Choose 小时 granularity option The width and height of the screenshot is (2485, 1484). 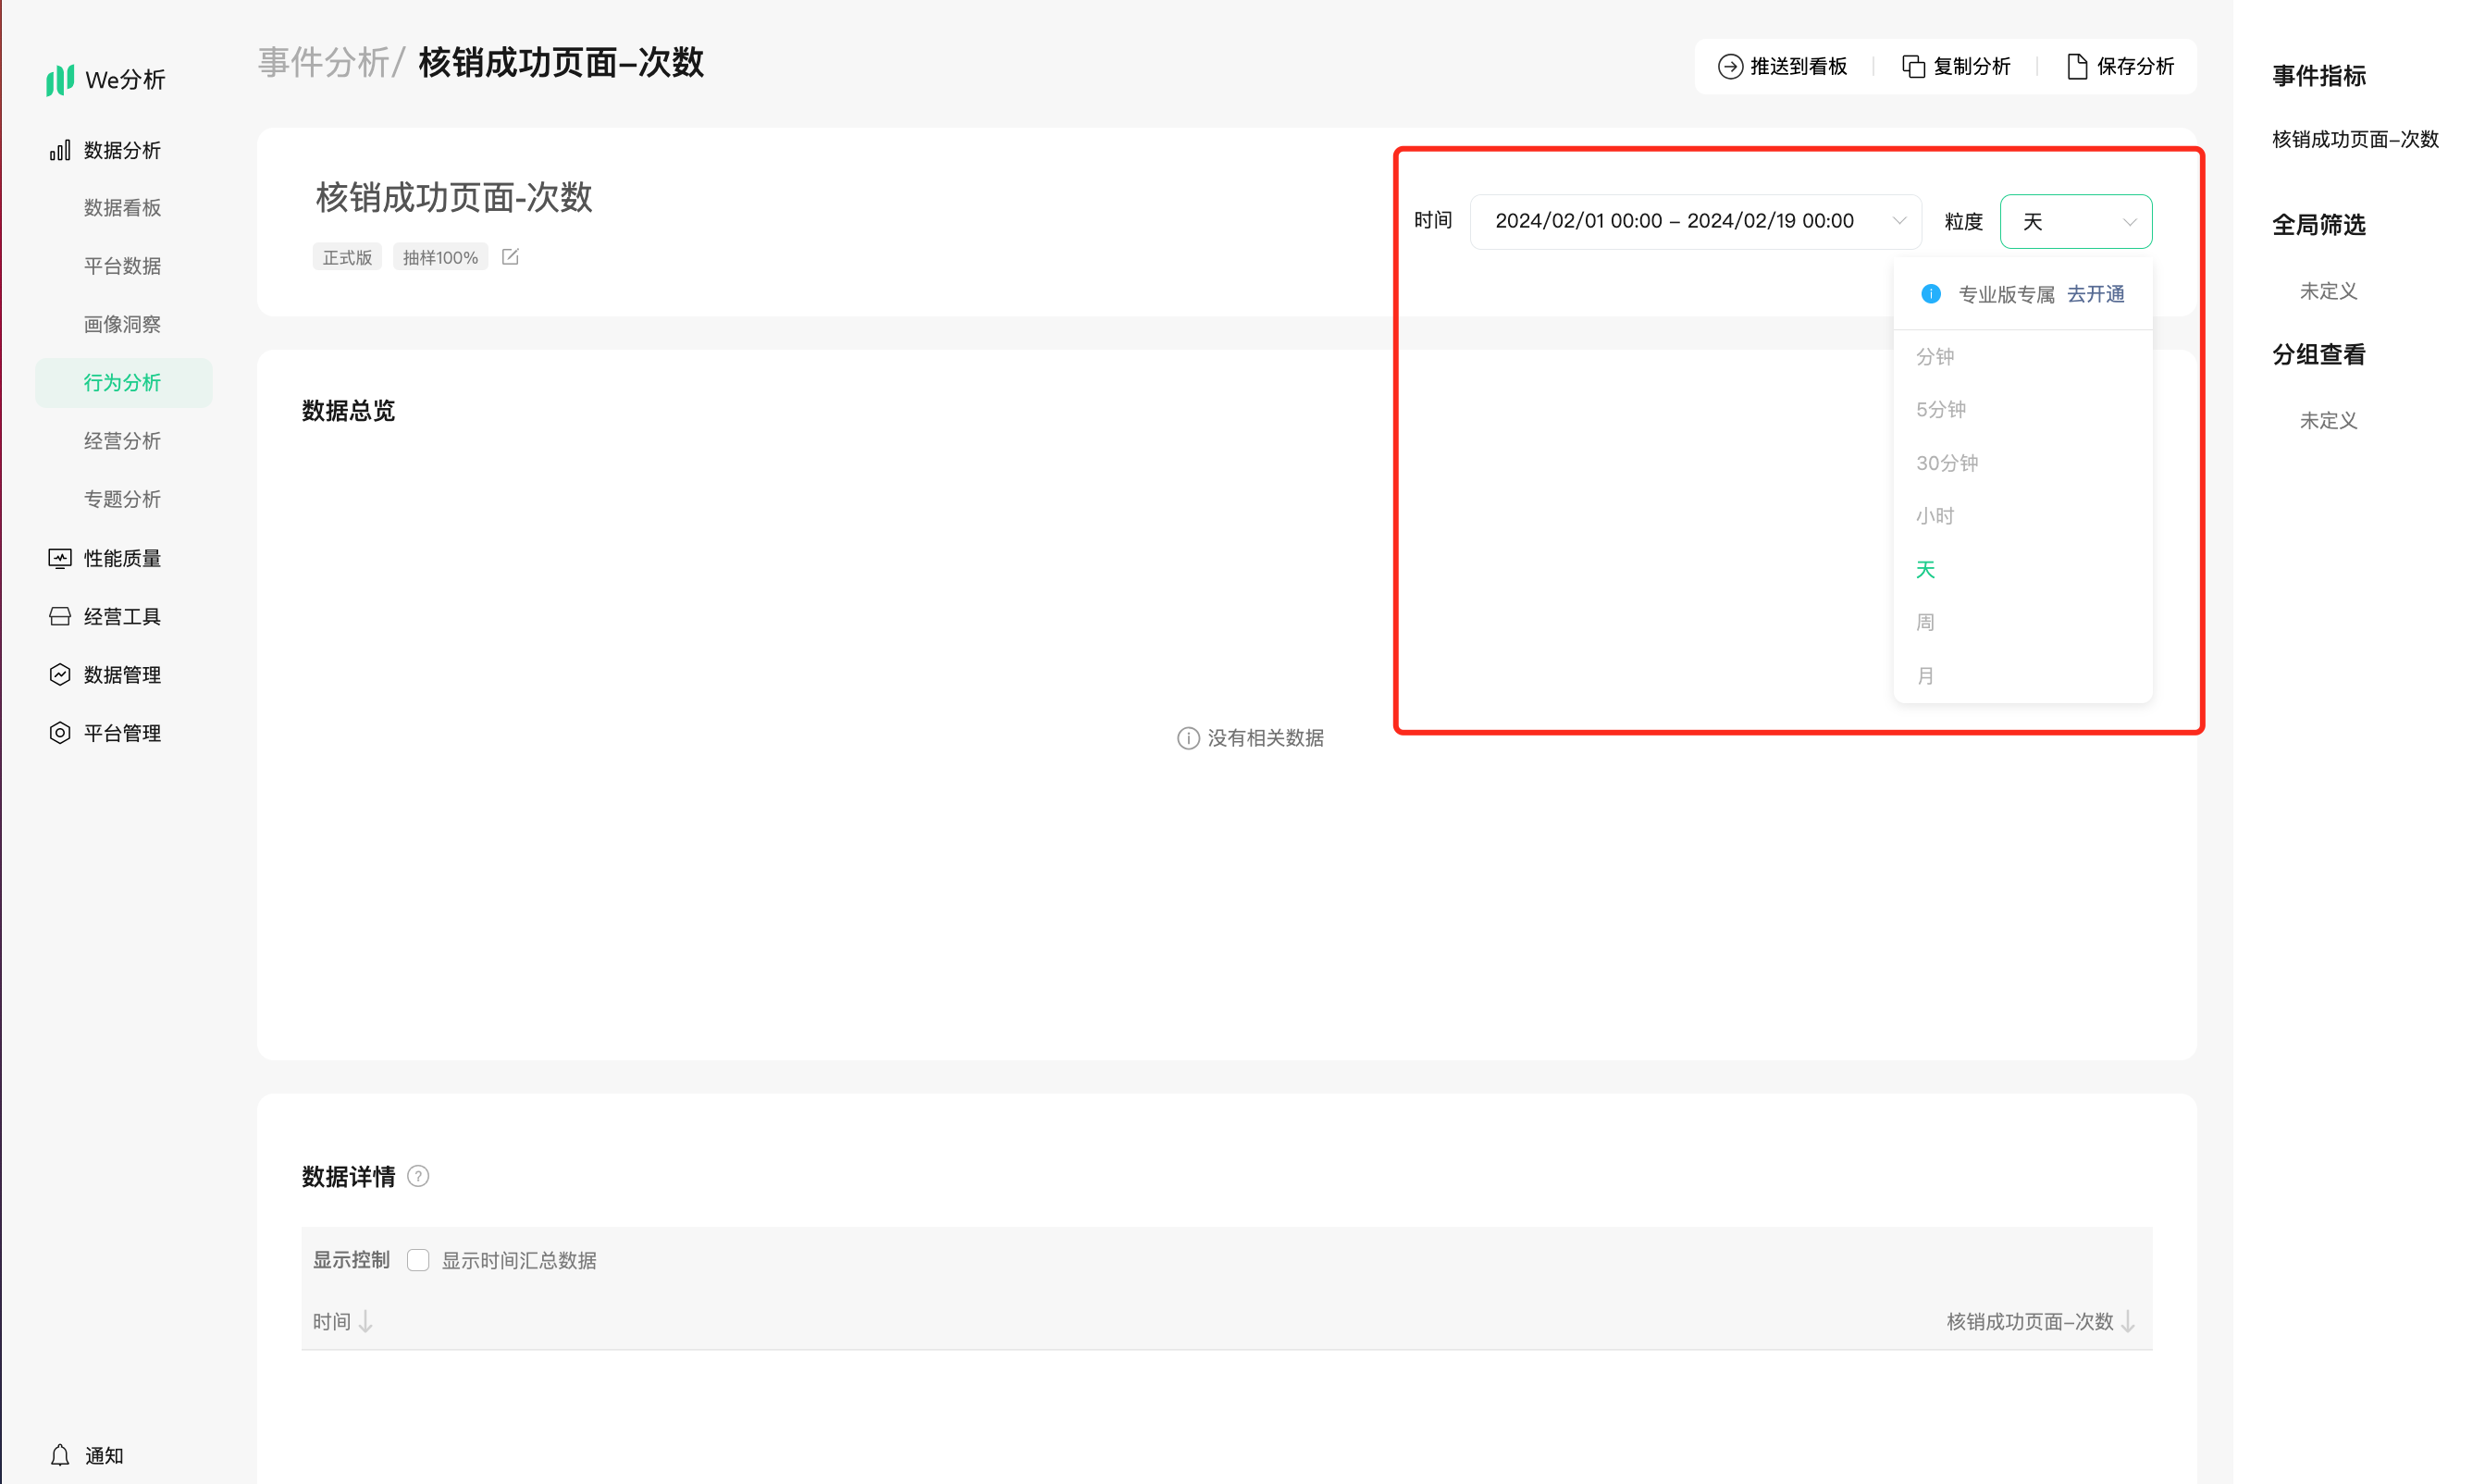coord(1934,516)
